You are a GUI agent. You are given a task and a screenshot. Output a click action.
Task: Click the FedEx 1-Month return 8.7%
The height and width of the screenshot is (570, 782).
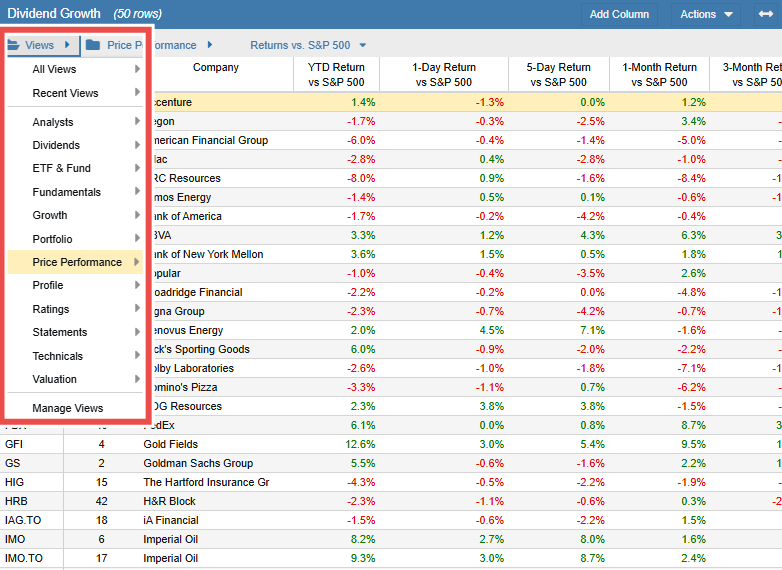(x=693, y=425)
